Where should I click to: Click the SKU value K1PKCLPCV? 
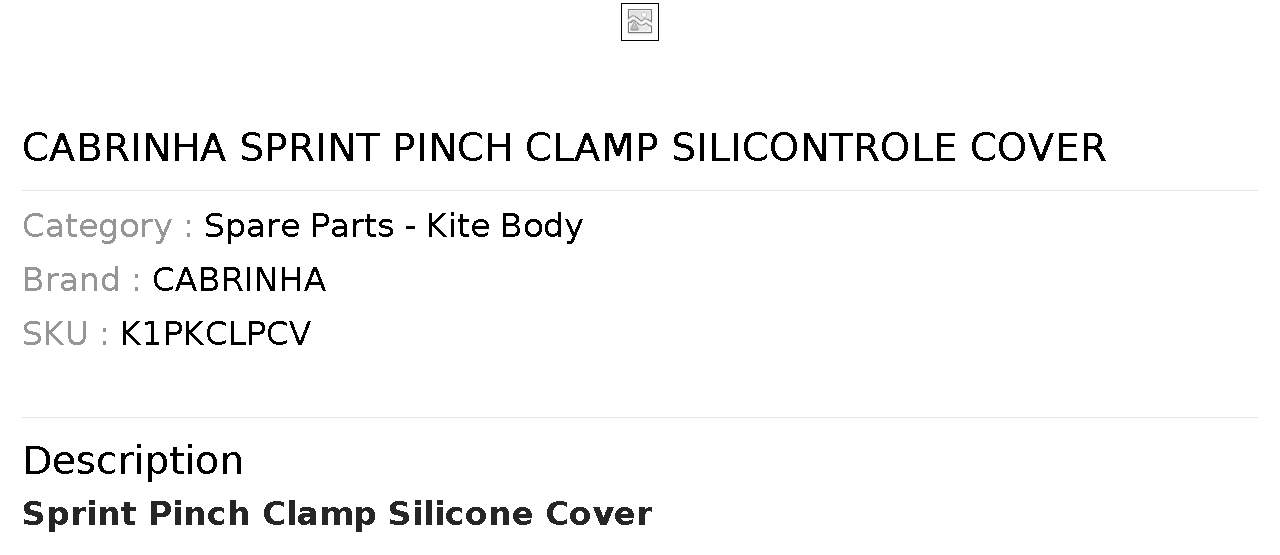pos(216,334)
